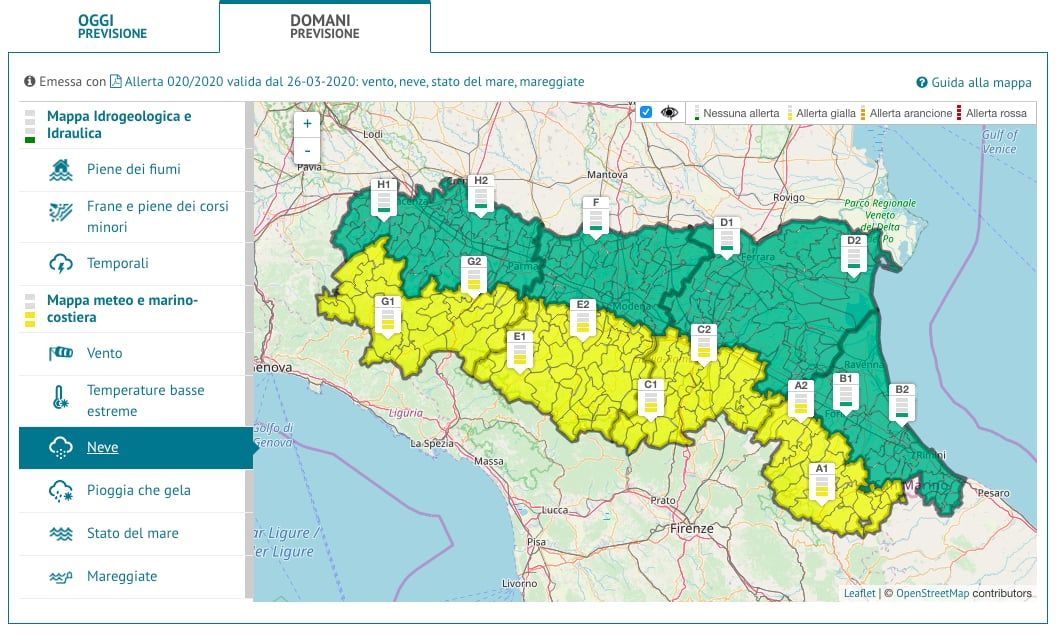Click the Temperature basse thermometer icon
The height and width of the screenshot is (635, 1057).
coord(61,400)
